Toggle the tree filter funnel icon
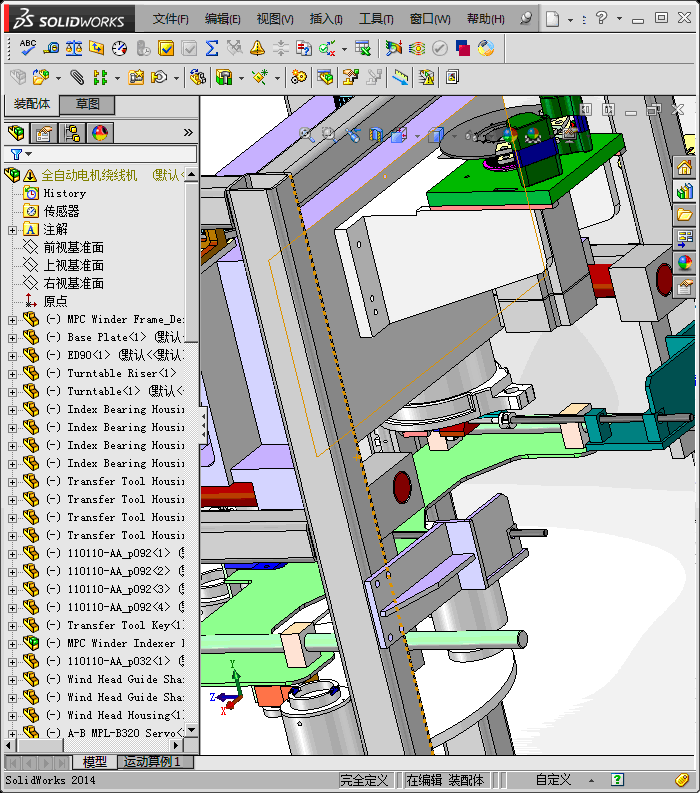This screenshot has height=793, width=700. [16, 154]
